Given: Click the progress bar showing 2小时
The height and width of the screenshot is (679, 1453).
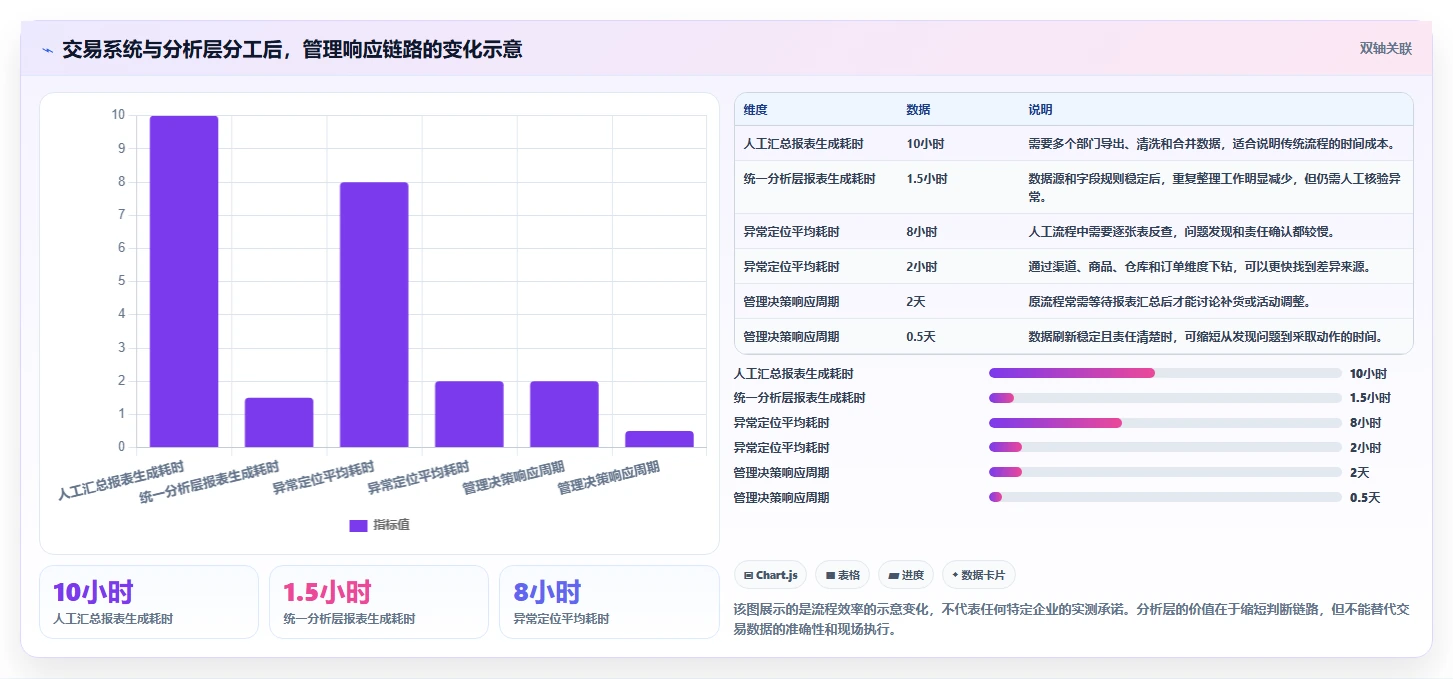Looking at the screenshot, I should coord(1165,447).
